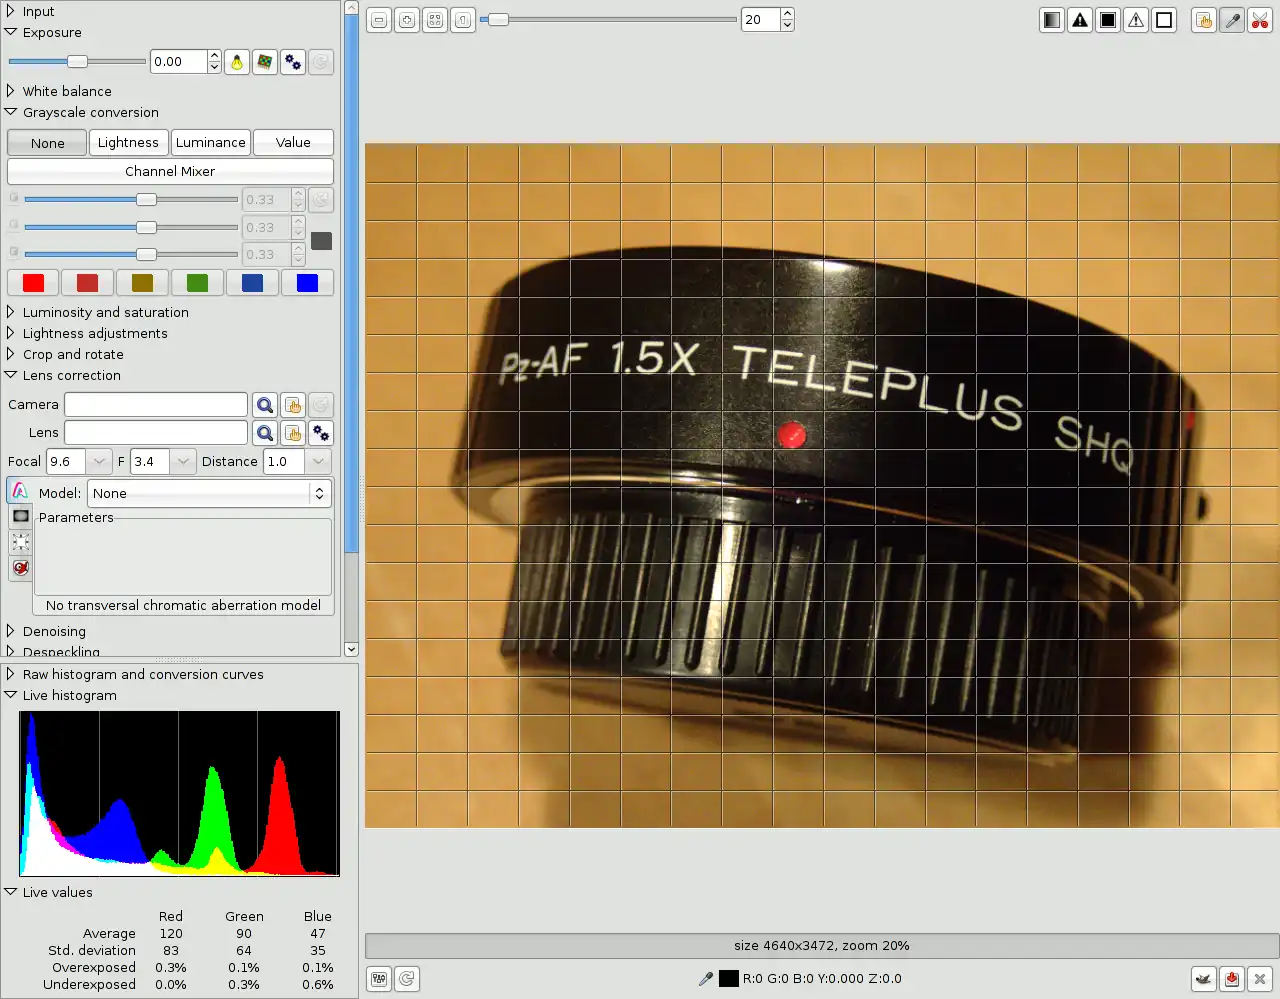
Task: Open the distortion tab with the pinched square icon
Action: [x=20, y=542]
